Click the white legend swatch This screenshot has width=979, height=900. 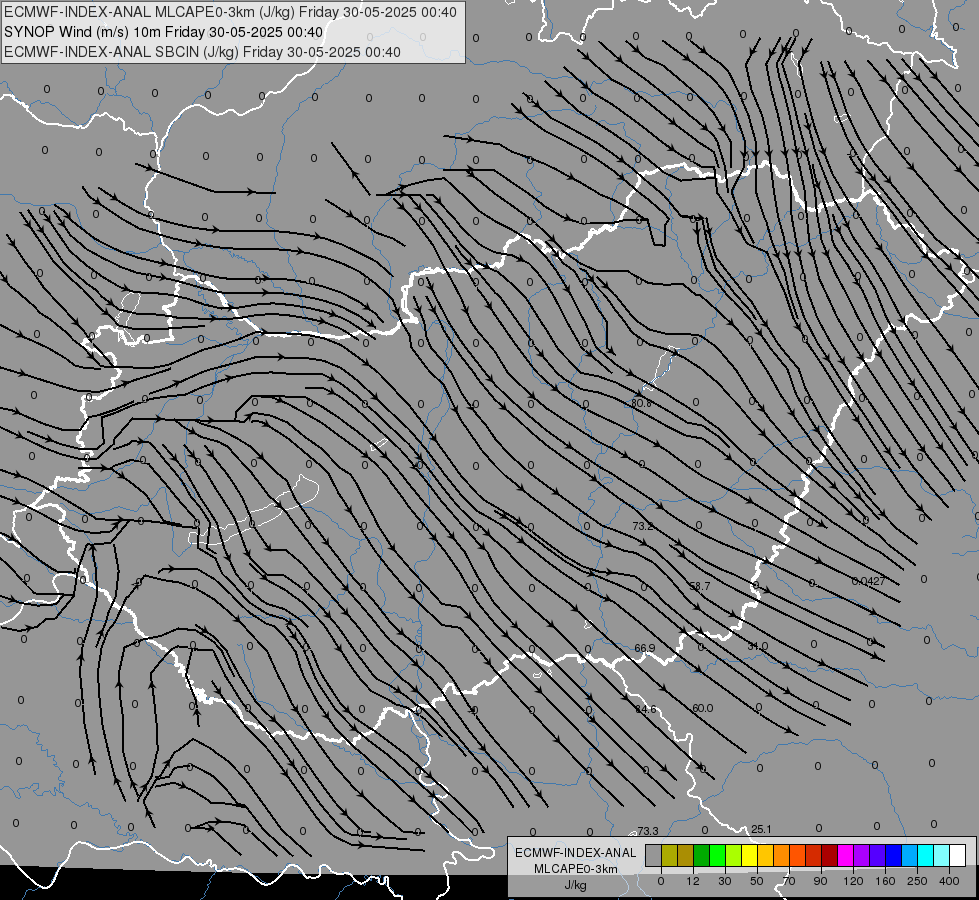(x=957, y=855)
